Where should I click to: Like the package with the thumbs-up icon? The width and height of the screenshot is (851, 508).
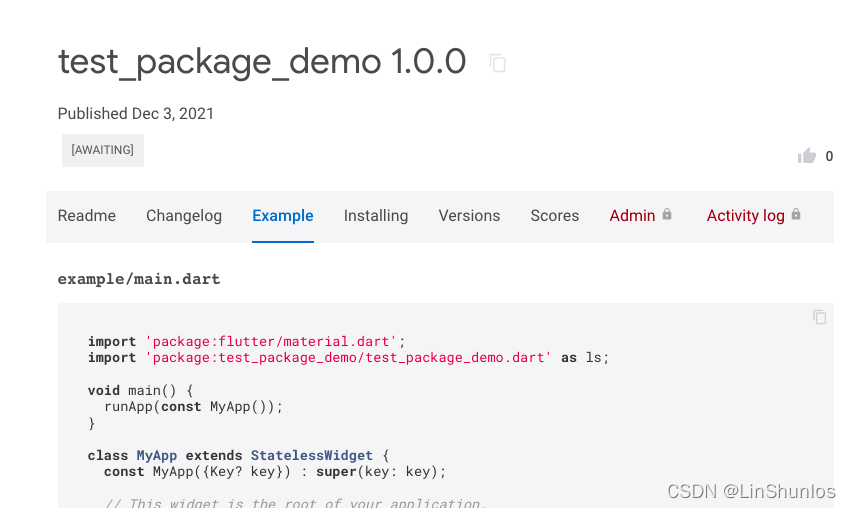point(806,156)
